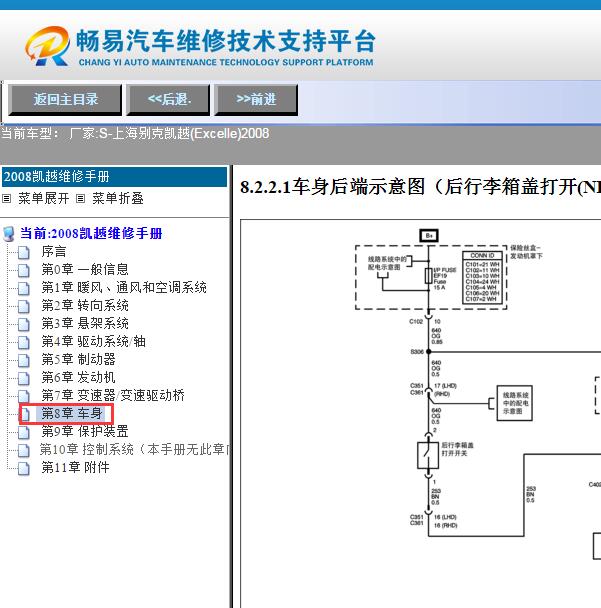Open 第6章 发动机
The height and width of the screenshot is (608, 601).
click(x=78, y=377)
